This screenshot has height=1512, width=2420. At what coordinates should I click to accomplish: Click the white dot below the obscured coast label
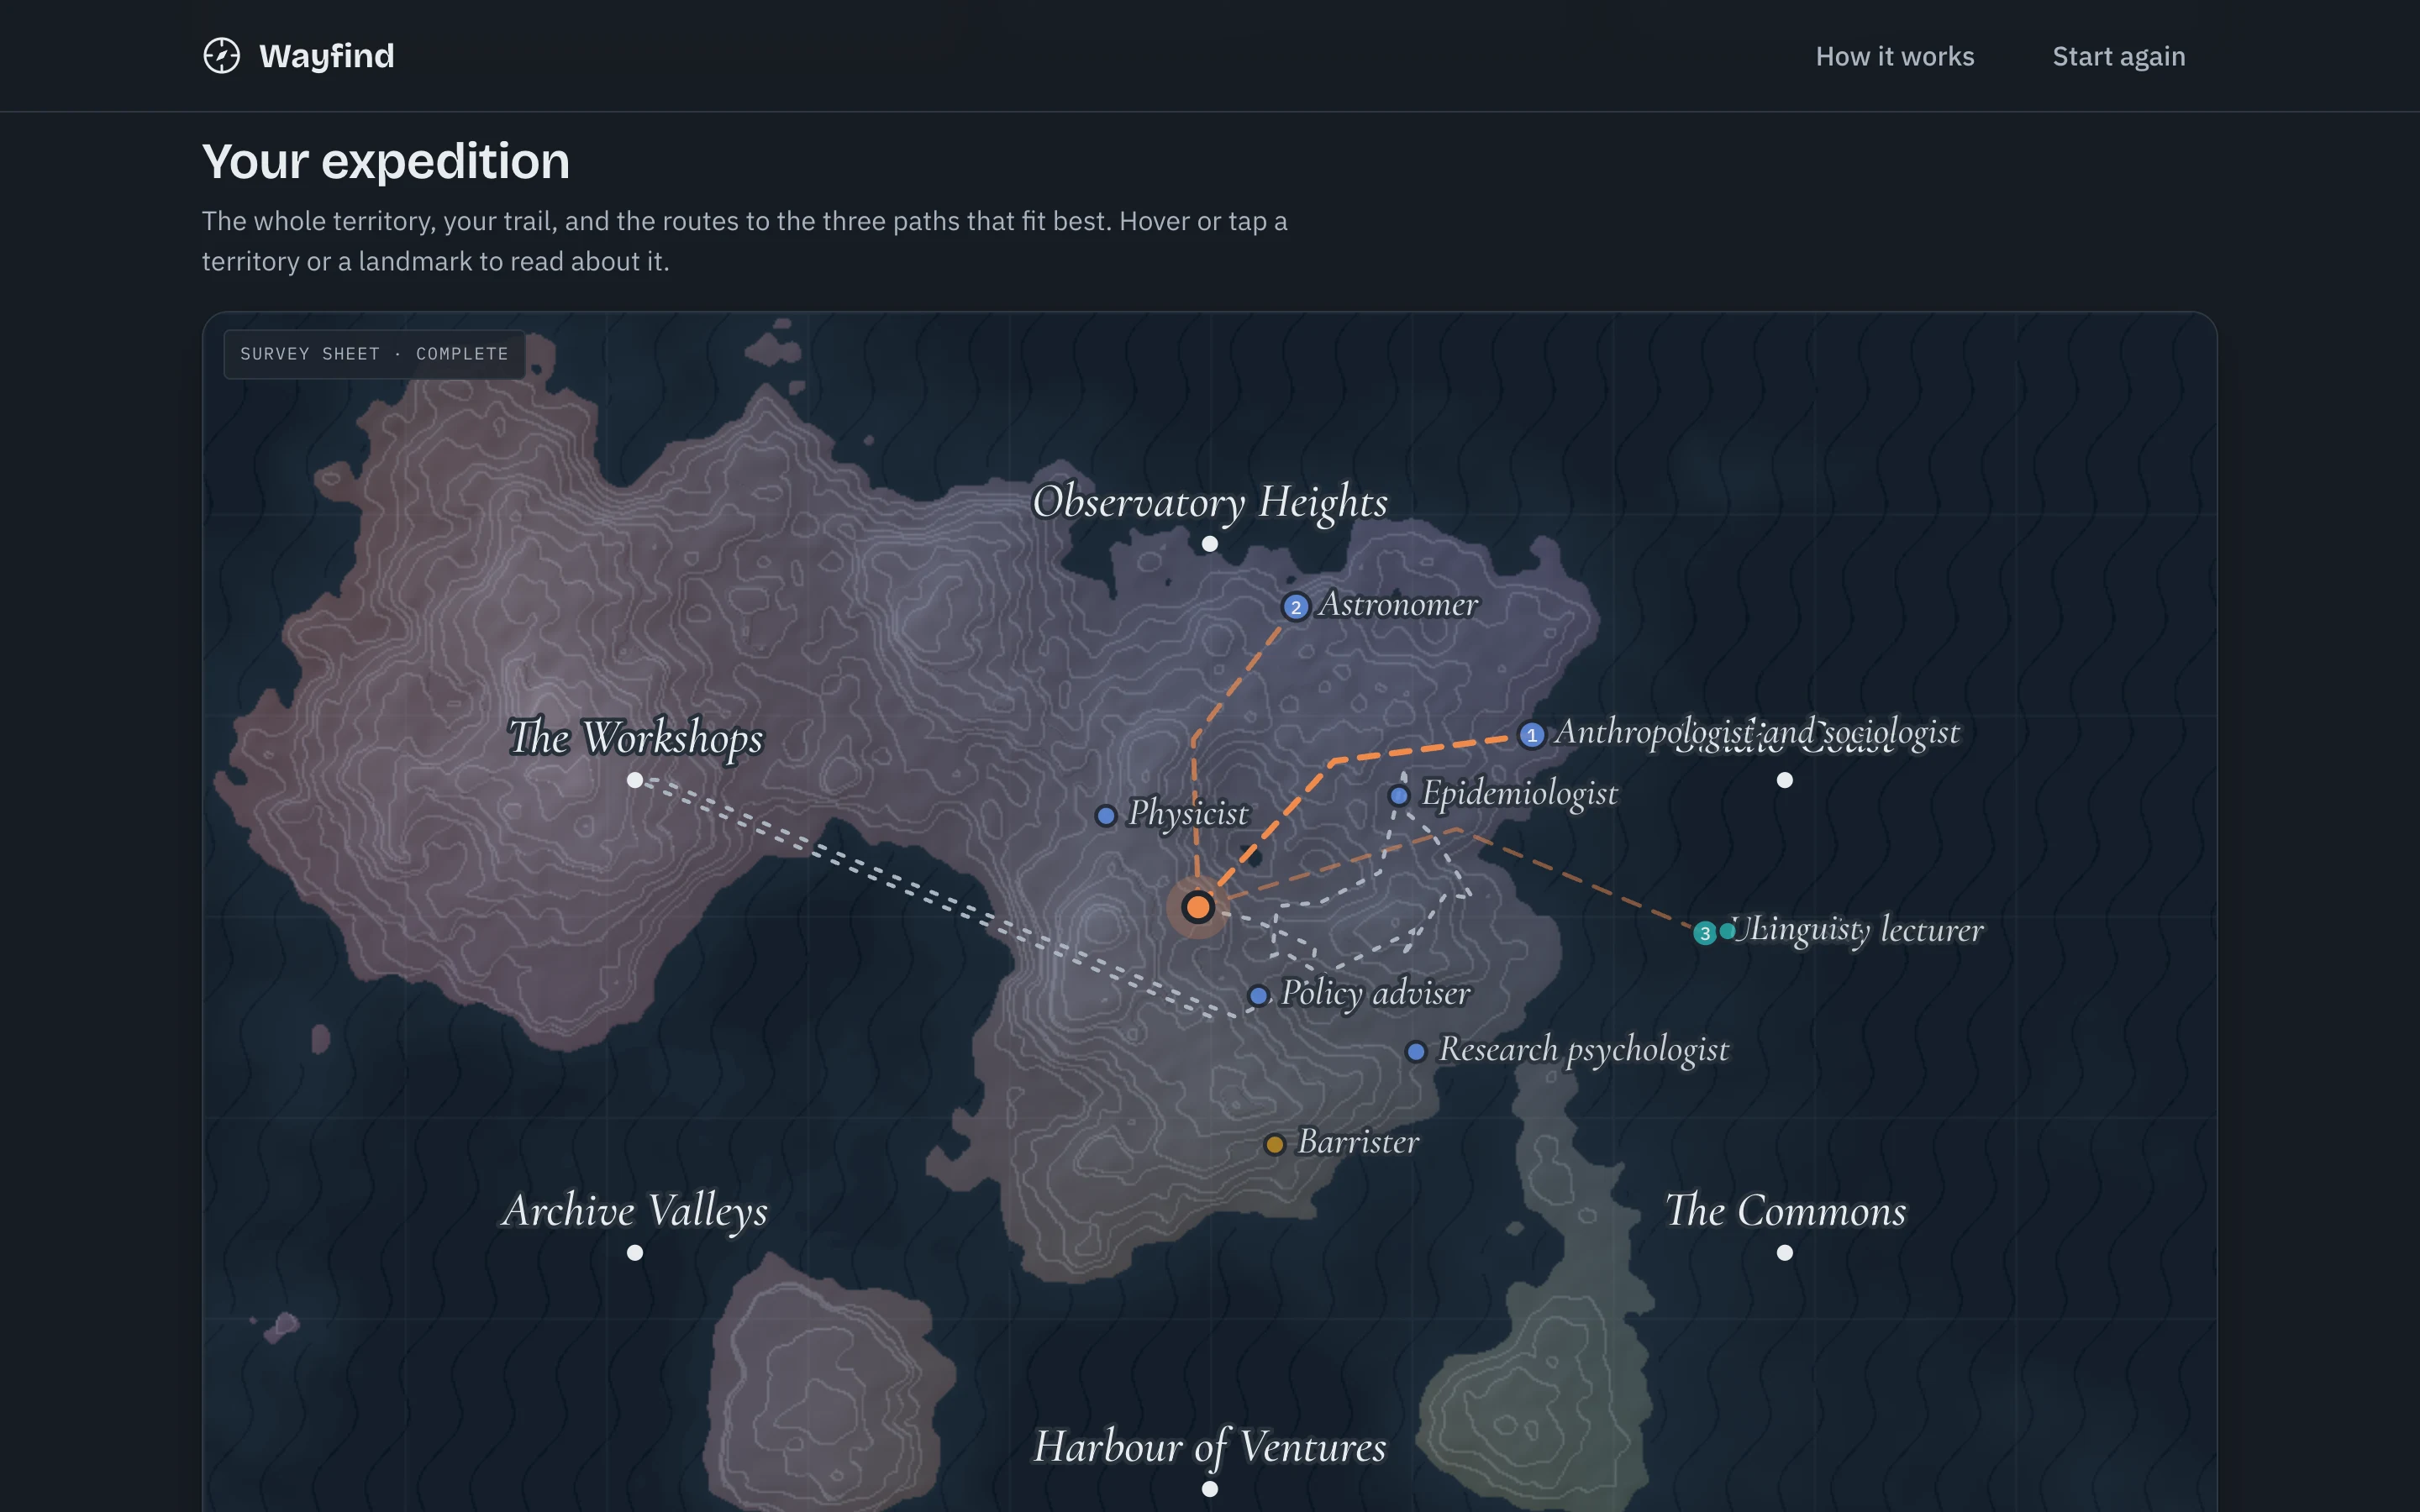point(1784,780)
